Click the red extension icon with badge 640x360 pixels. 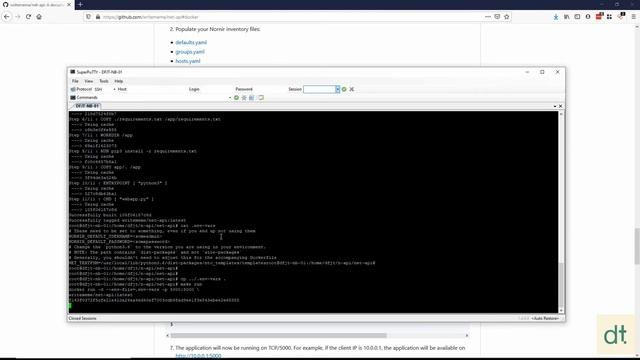coord(599,16)
